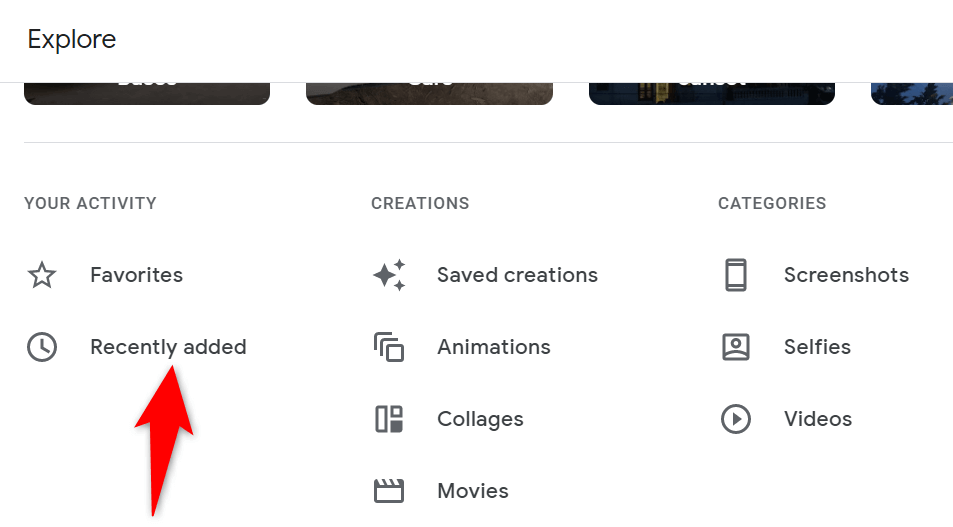Click the Videos play-circle icon

tap(736, 419)
